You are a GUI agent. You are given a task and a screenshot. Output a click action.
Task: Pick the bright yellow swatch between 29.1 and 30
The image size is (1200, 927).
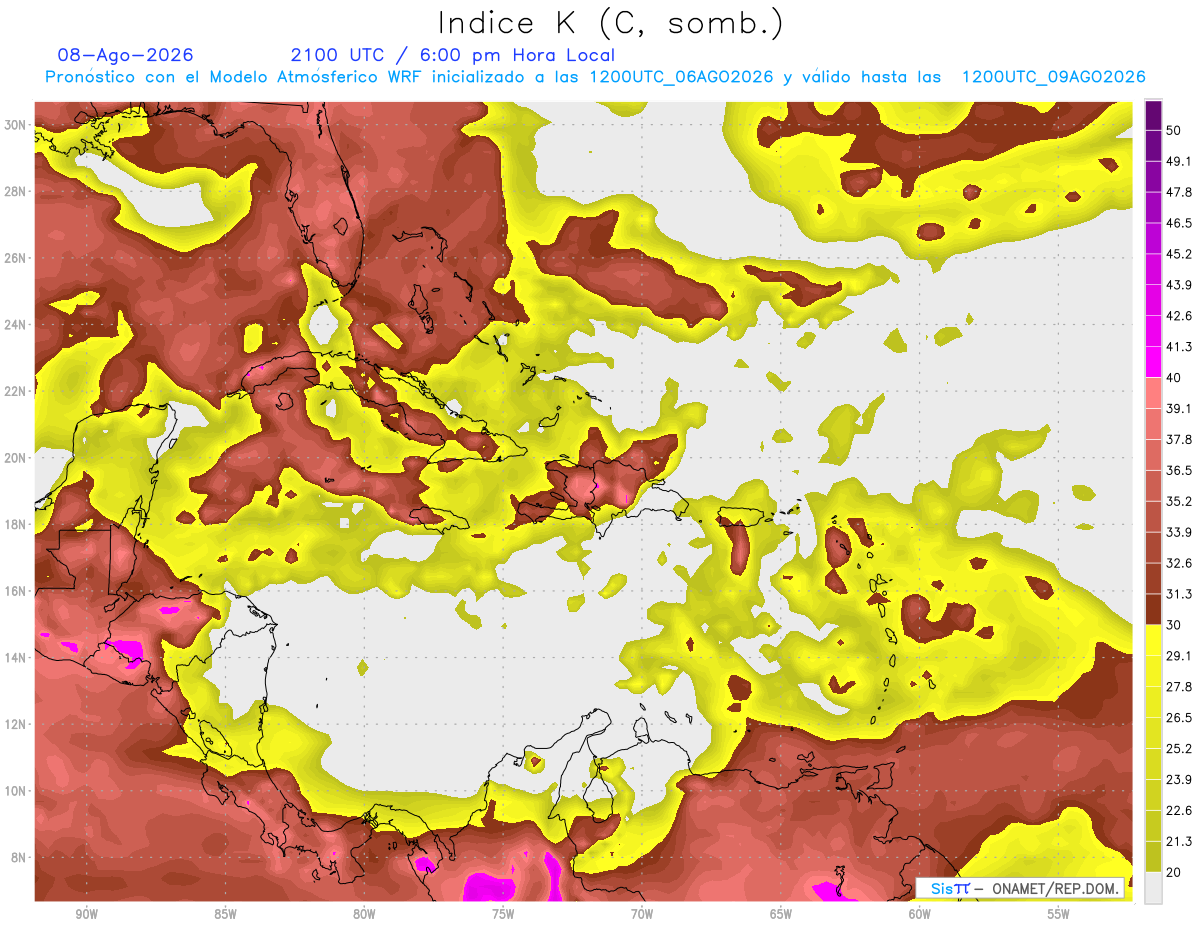pos(1153,640)
